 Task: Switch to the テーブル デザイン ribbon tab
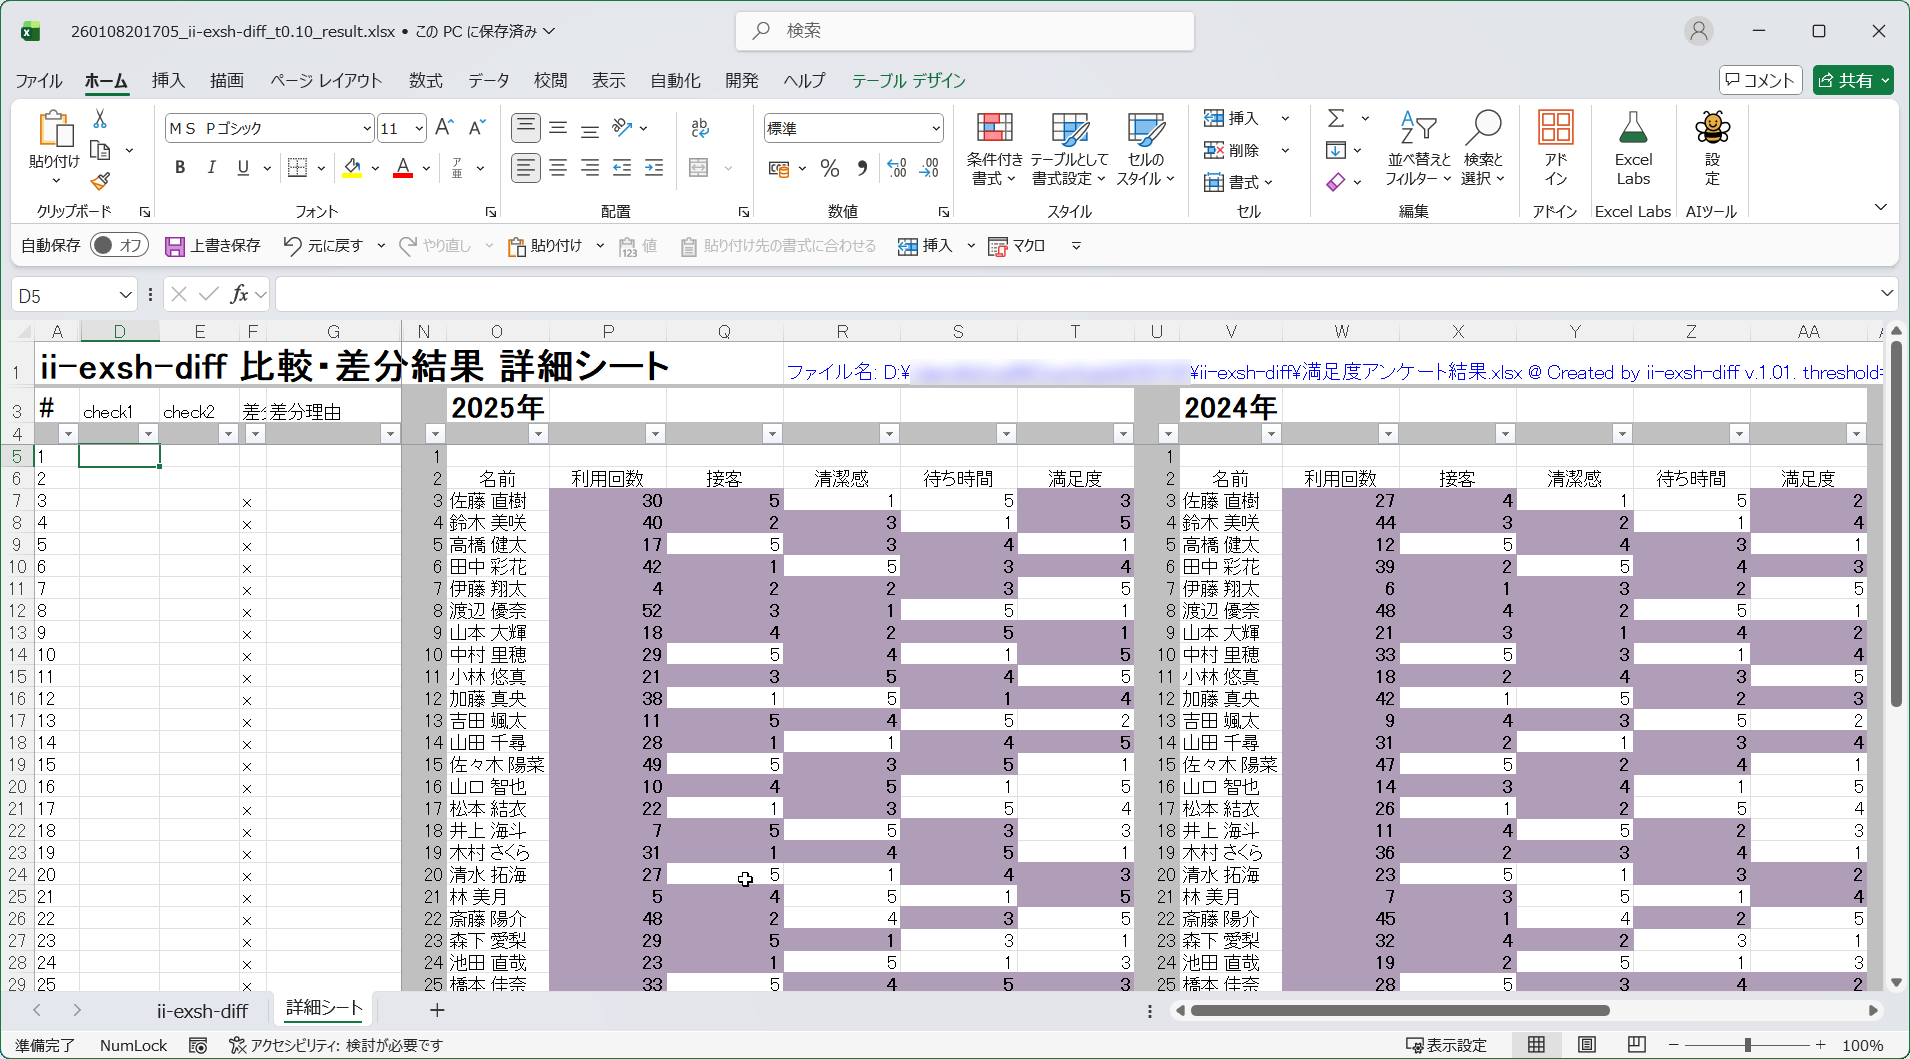(906, 81)
